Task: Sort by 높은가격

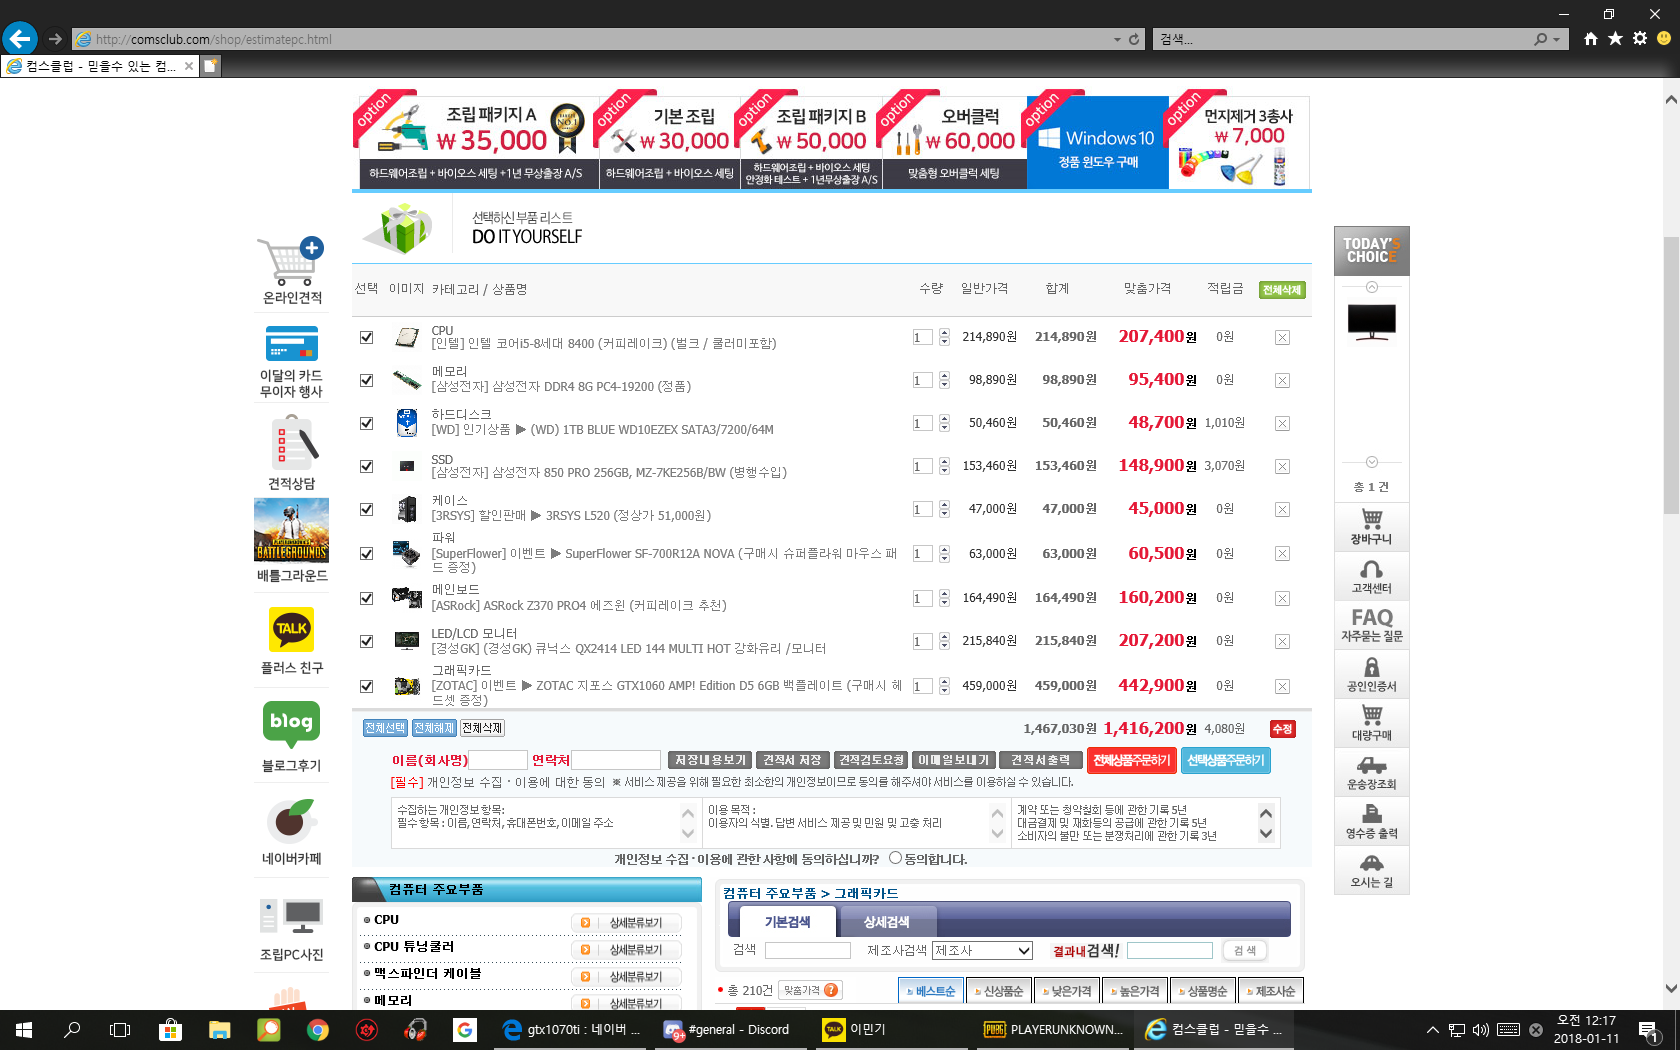Action: 1135,991
